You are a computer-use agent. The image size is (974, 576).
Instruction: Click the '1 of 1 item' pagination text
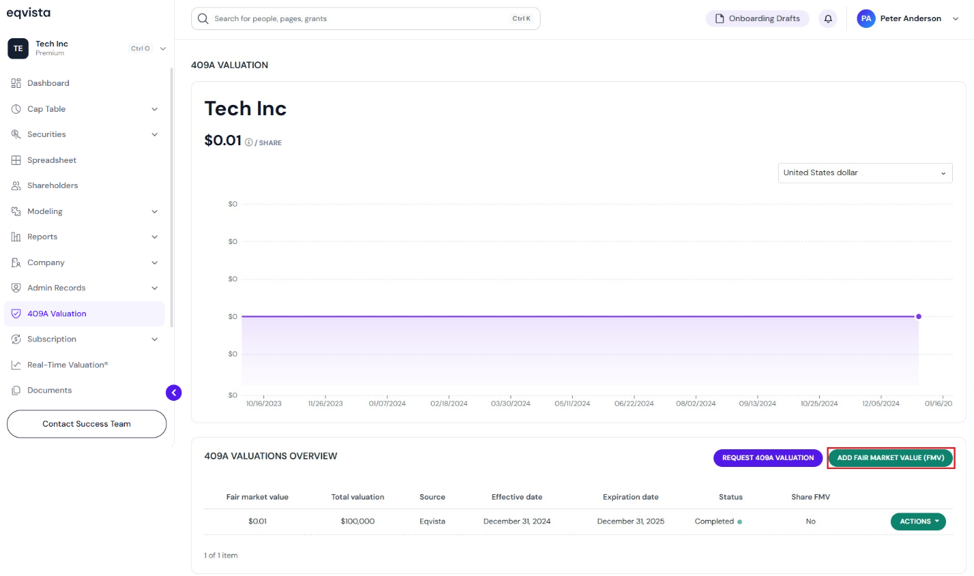[221, 555]
